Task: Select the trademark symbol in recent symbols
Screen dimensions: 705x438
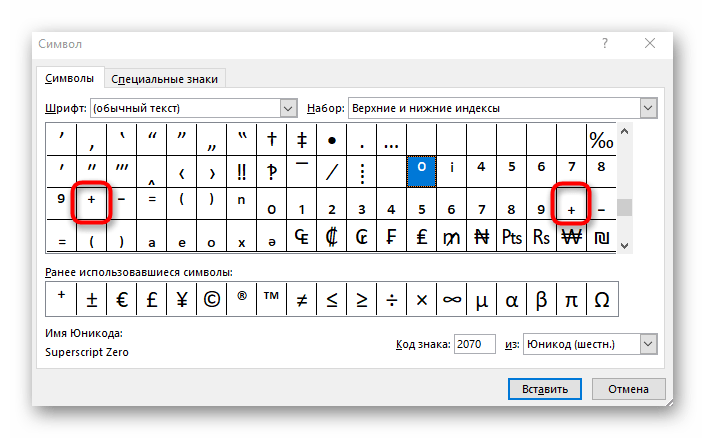Action: [271, 298]
